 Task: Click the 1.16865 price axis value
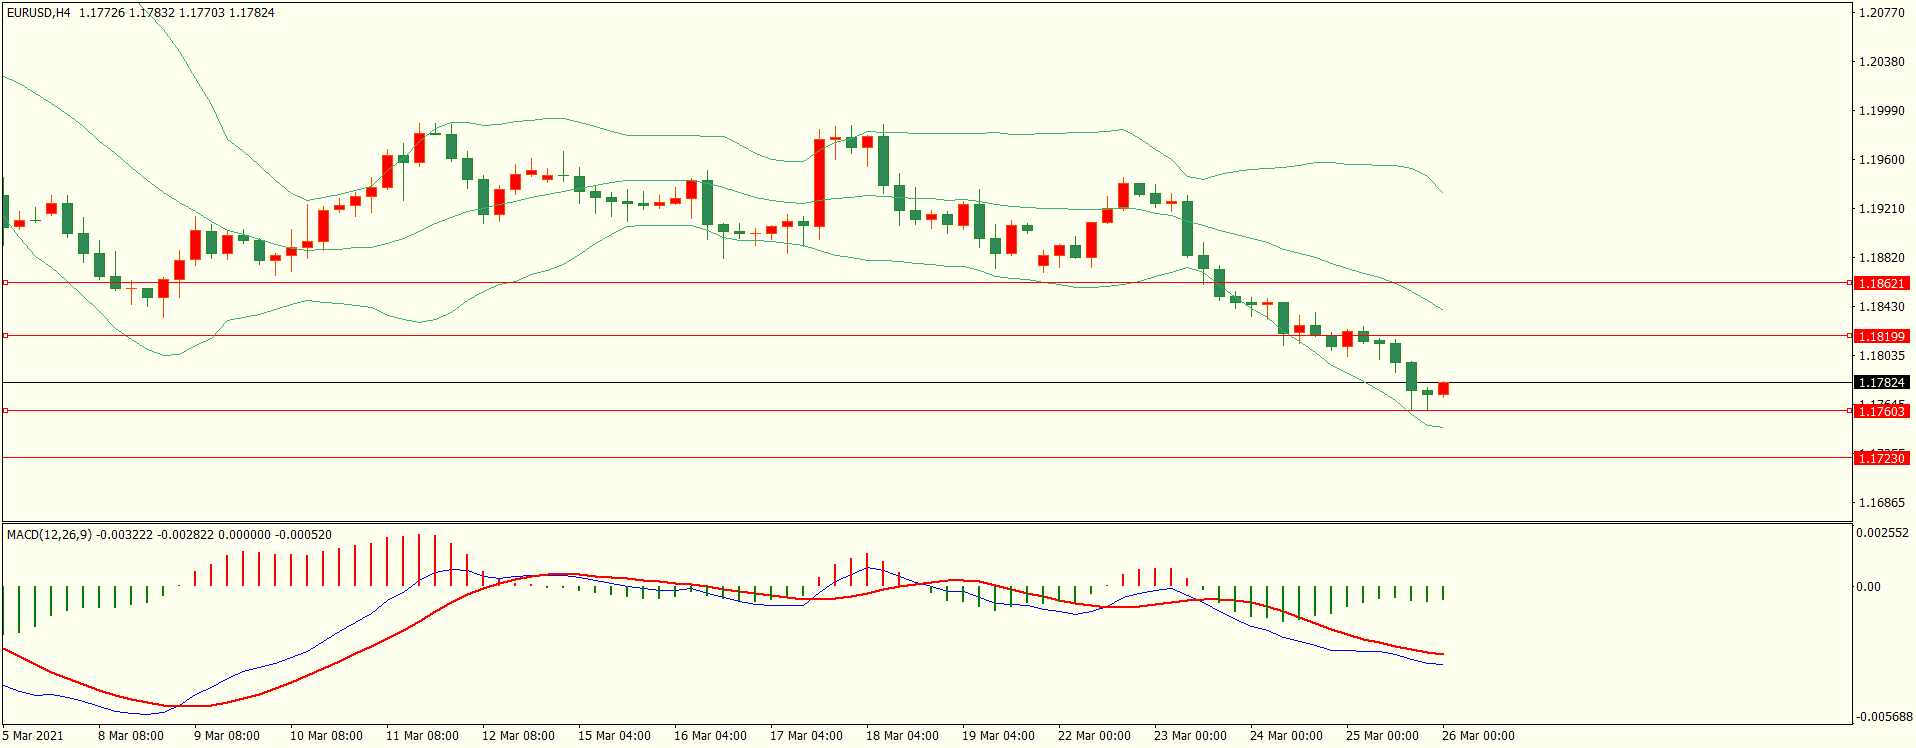[1881, 503]
